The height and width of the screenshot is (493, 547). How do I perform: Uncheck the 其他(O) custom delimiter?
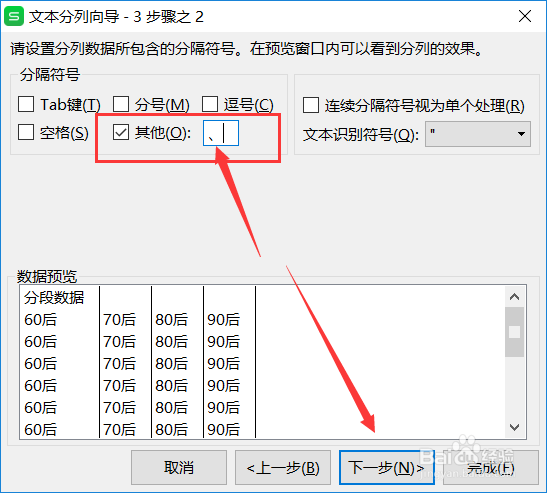pyautogui.click(x=121, y=132)
